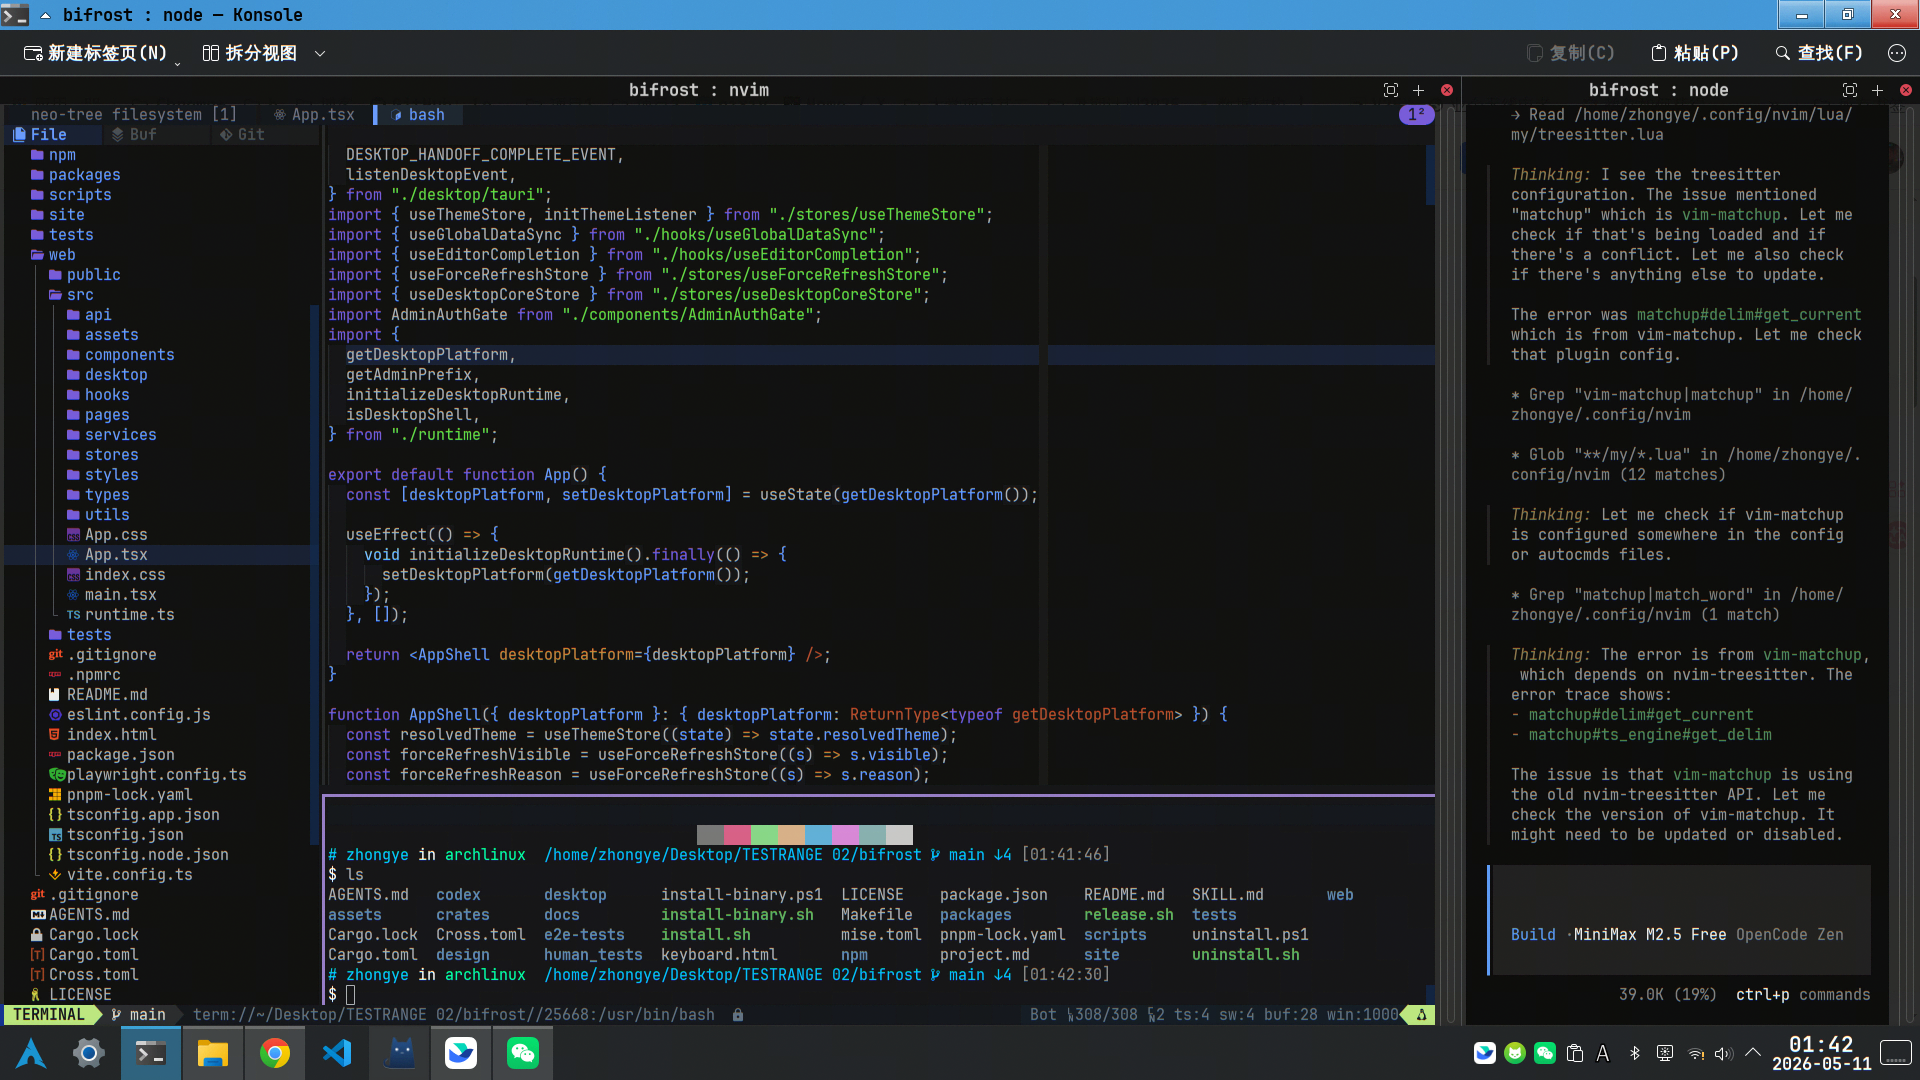Open App.css in the file tree

click(107, 535)
